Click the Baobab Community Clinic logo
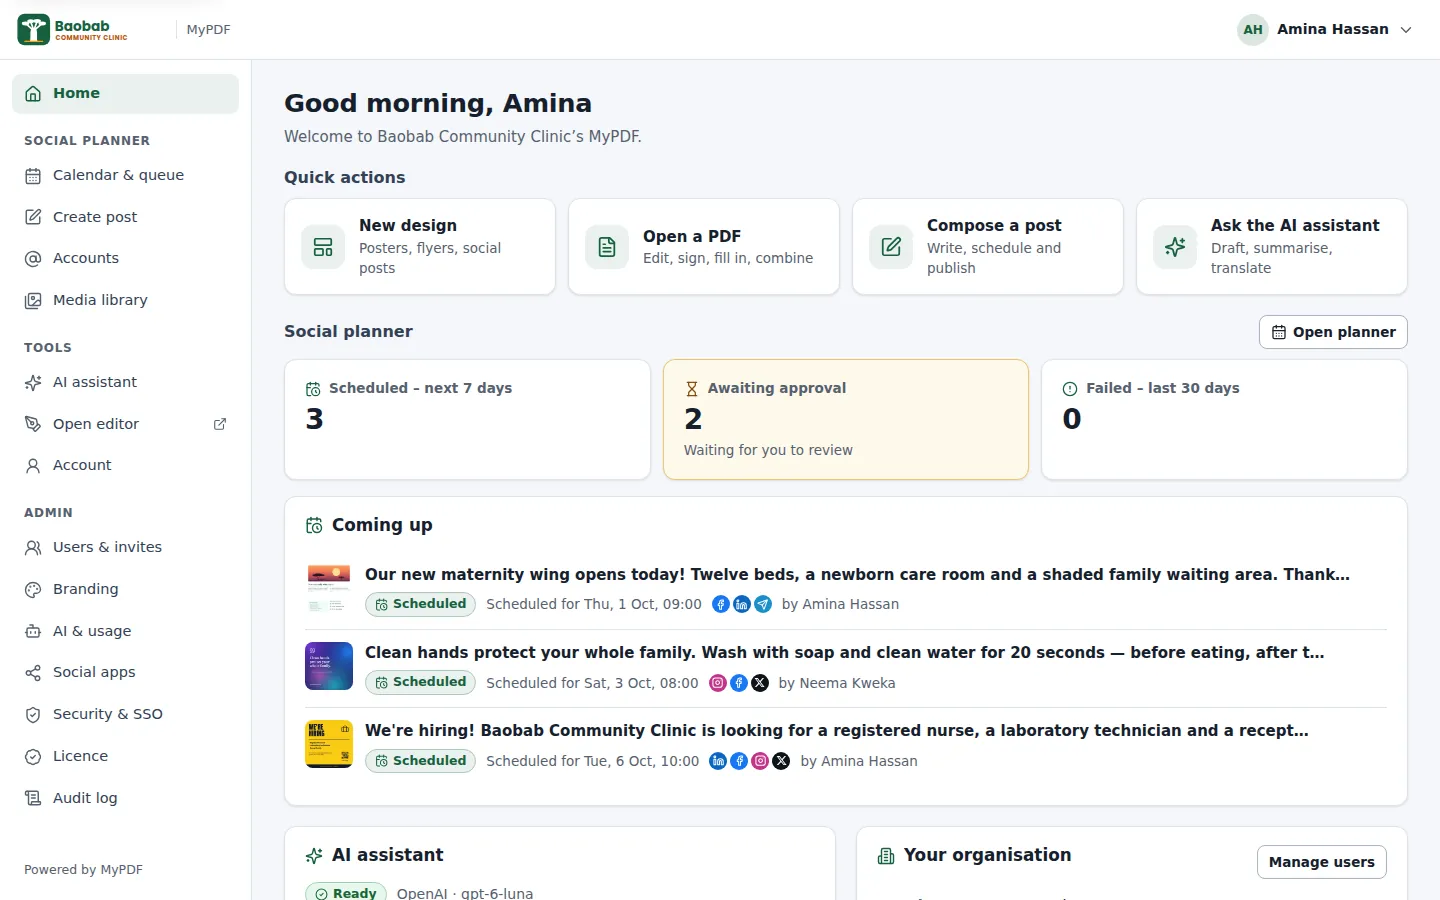 pyautogui.click(x=72, y=30)
